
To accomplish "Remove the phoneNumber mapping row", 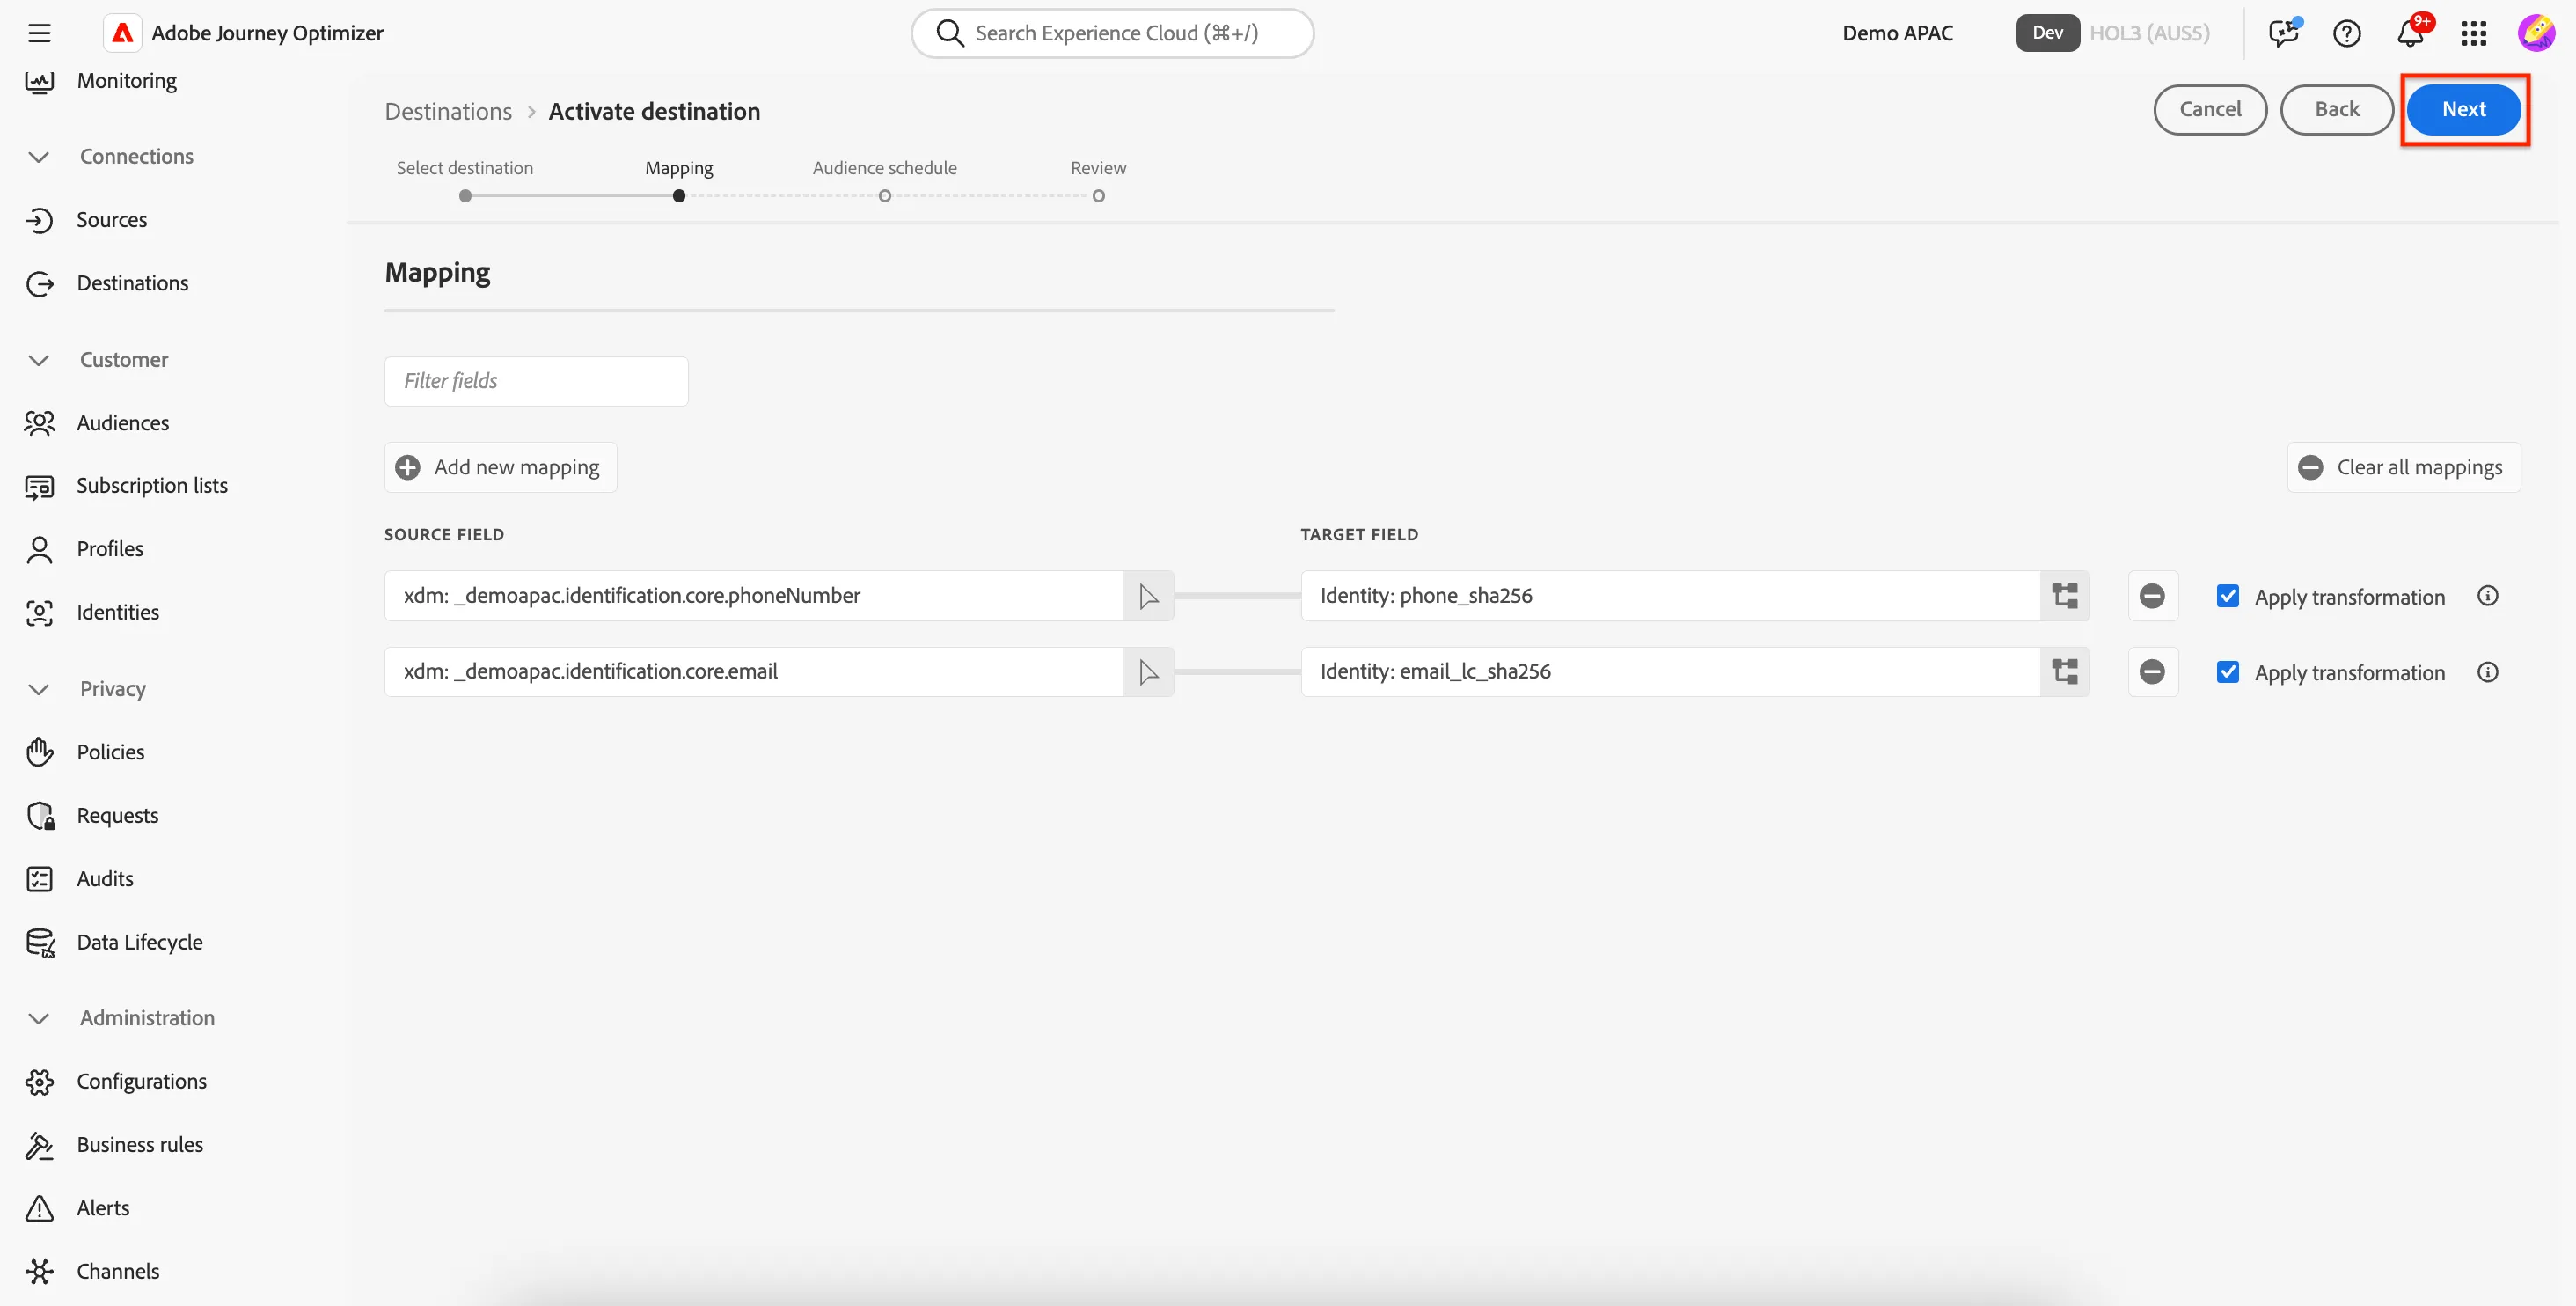I will (x=2152, y=596).
